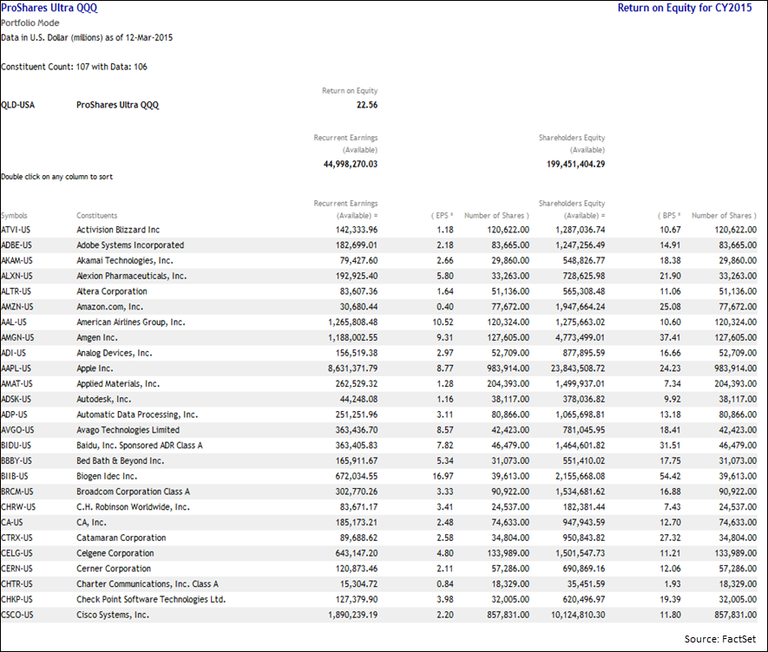The width and height of the screenshot is (768, 652).
Task: Select total recurrent earnings 44,998,270.03
Action: tap(350, 164)
